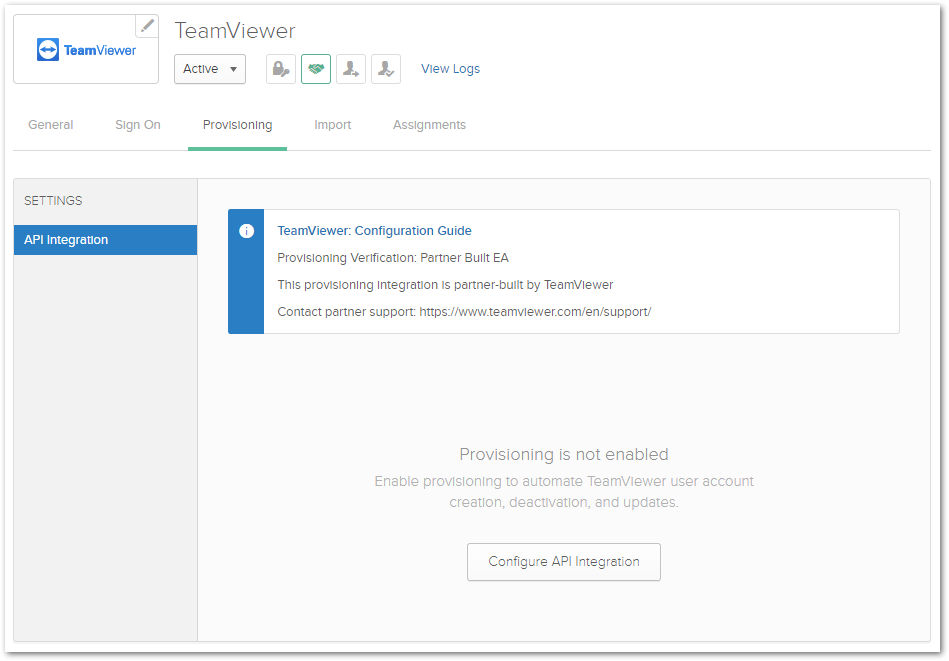The image size is (949, 661).
Task: Click the pencil edit logo icon
Action: (147, 26)
